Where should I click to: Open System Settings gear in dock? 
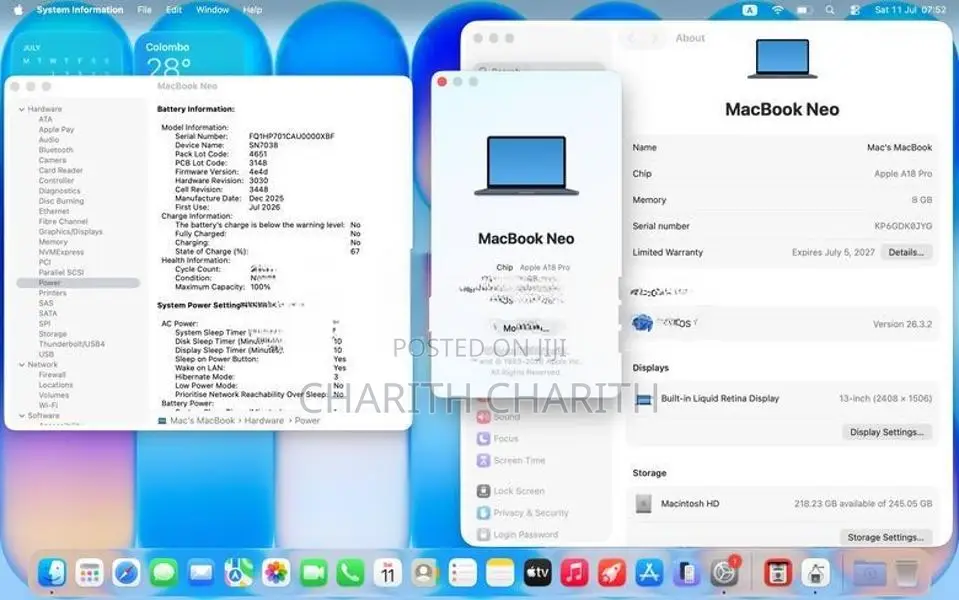click(x=724, y=573)
